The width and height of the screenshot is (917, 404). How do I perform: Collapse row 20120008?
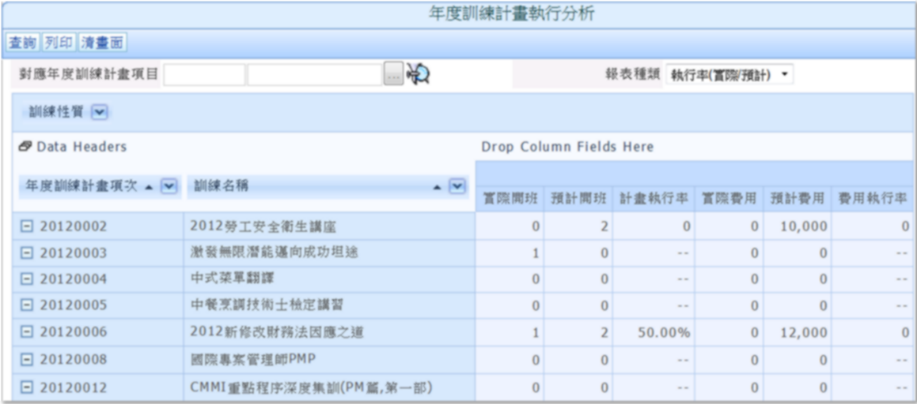(27, 359)
